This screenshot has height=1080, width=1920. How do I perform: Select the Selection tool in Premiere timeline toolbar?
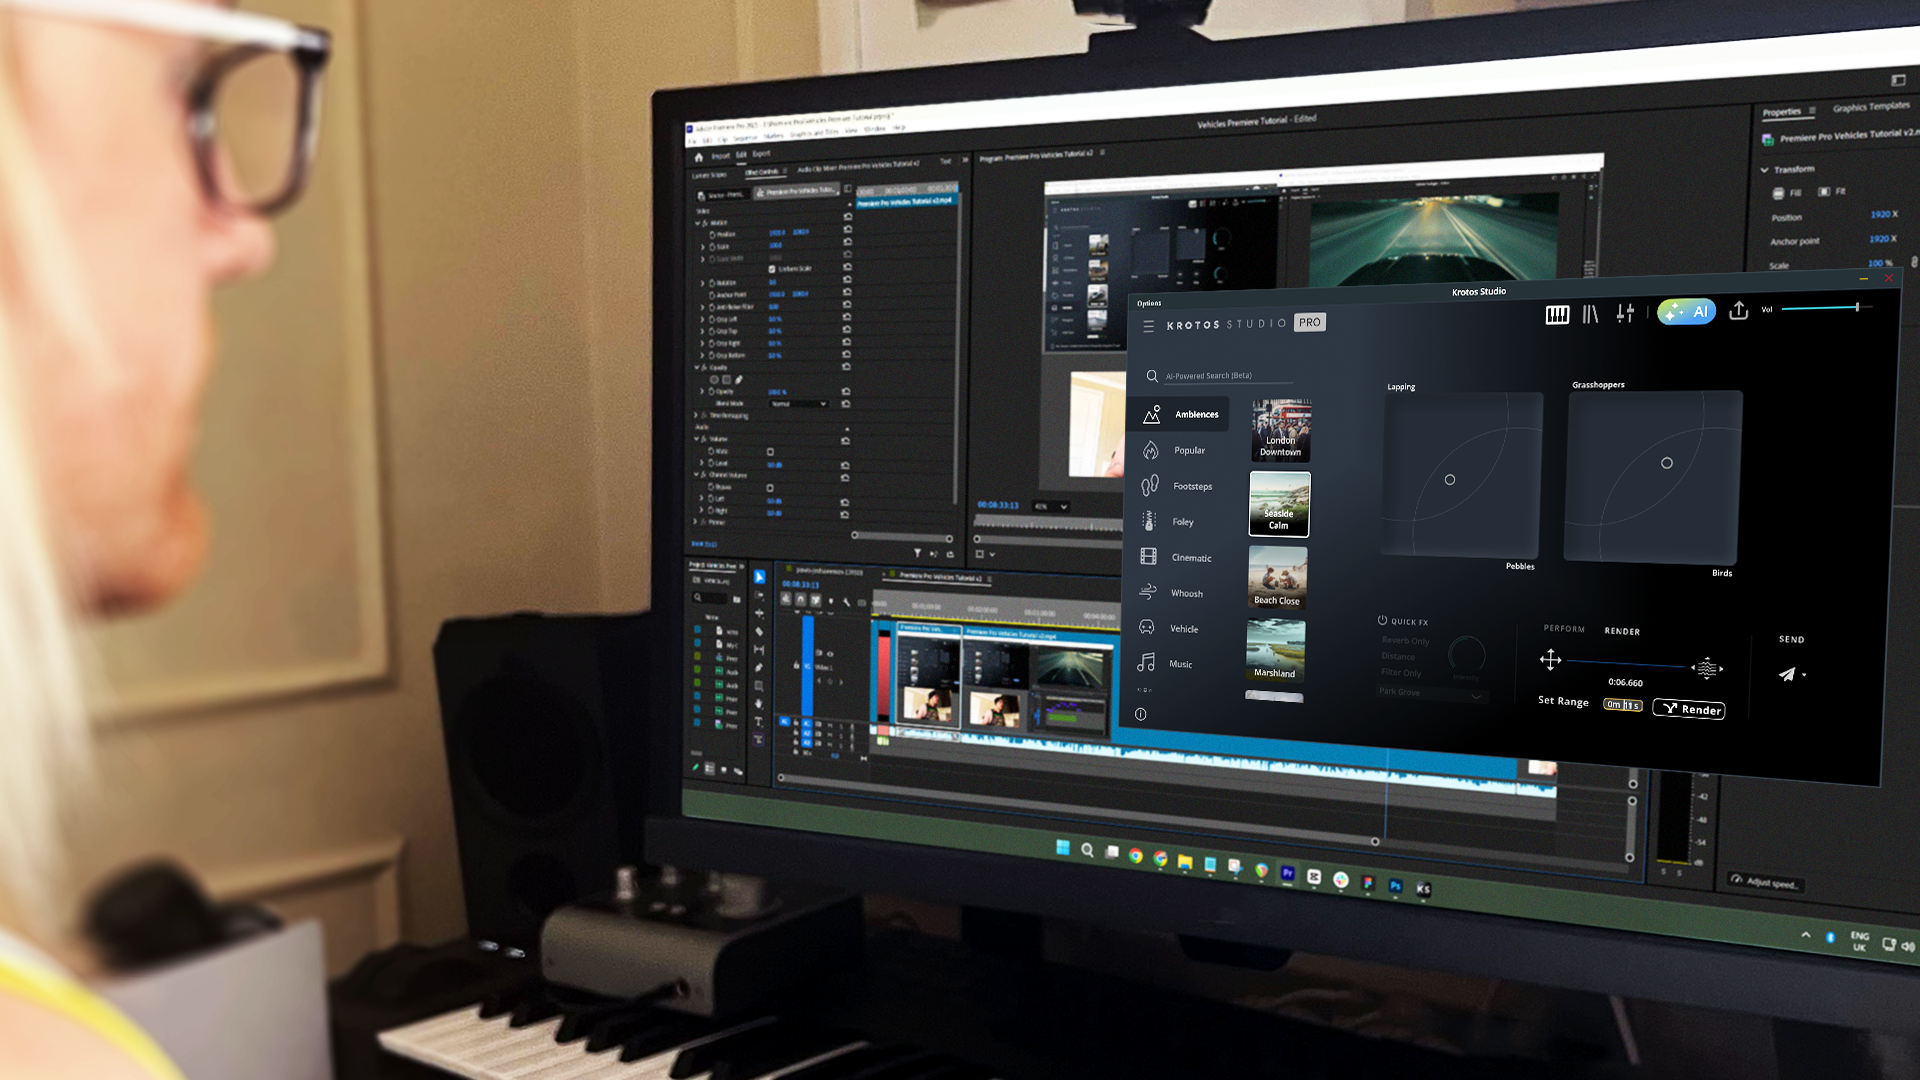click(x=759, y=577)
